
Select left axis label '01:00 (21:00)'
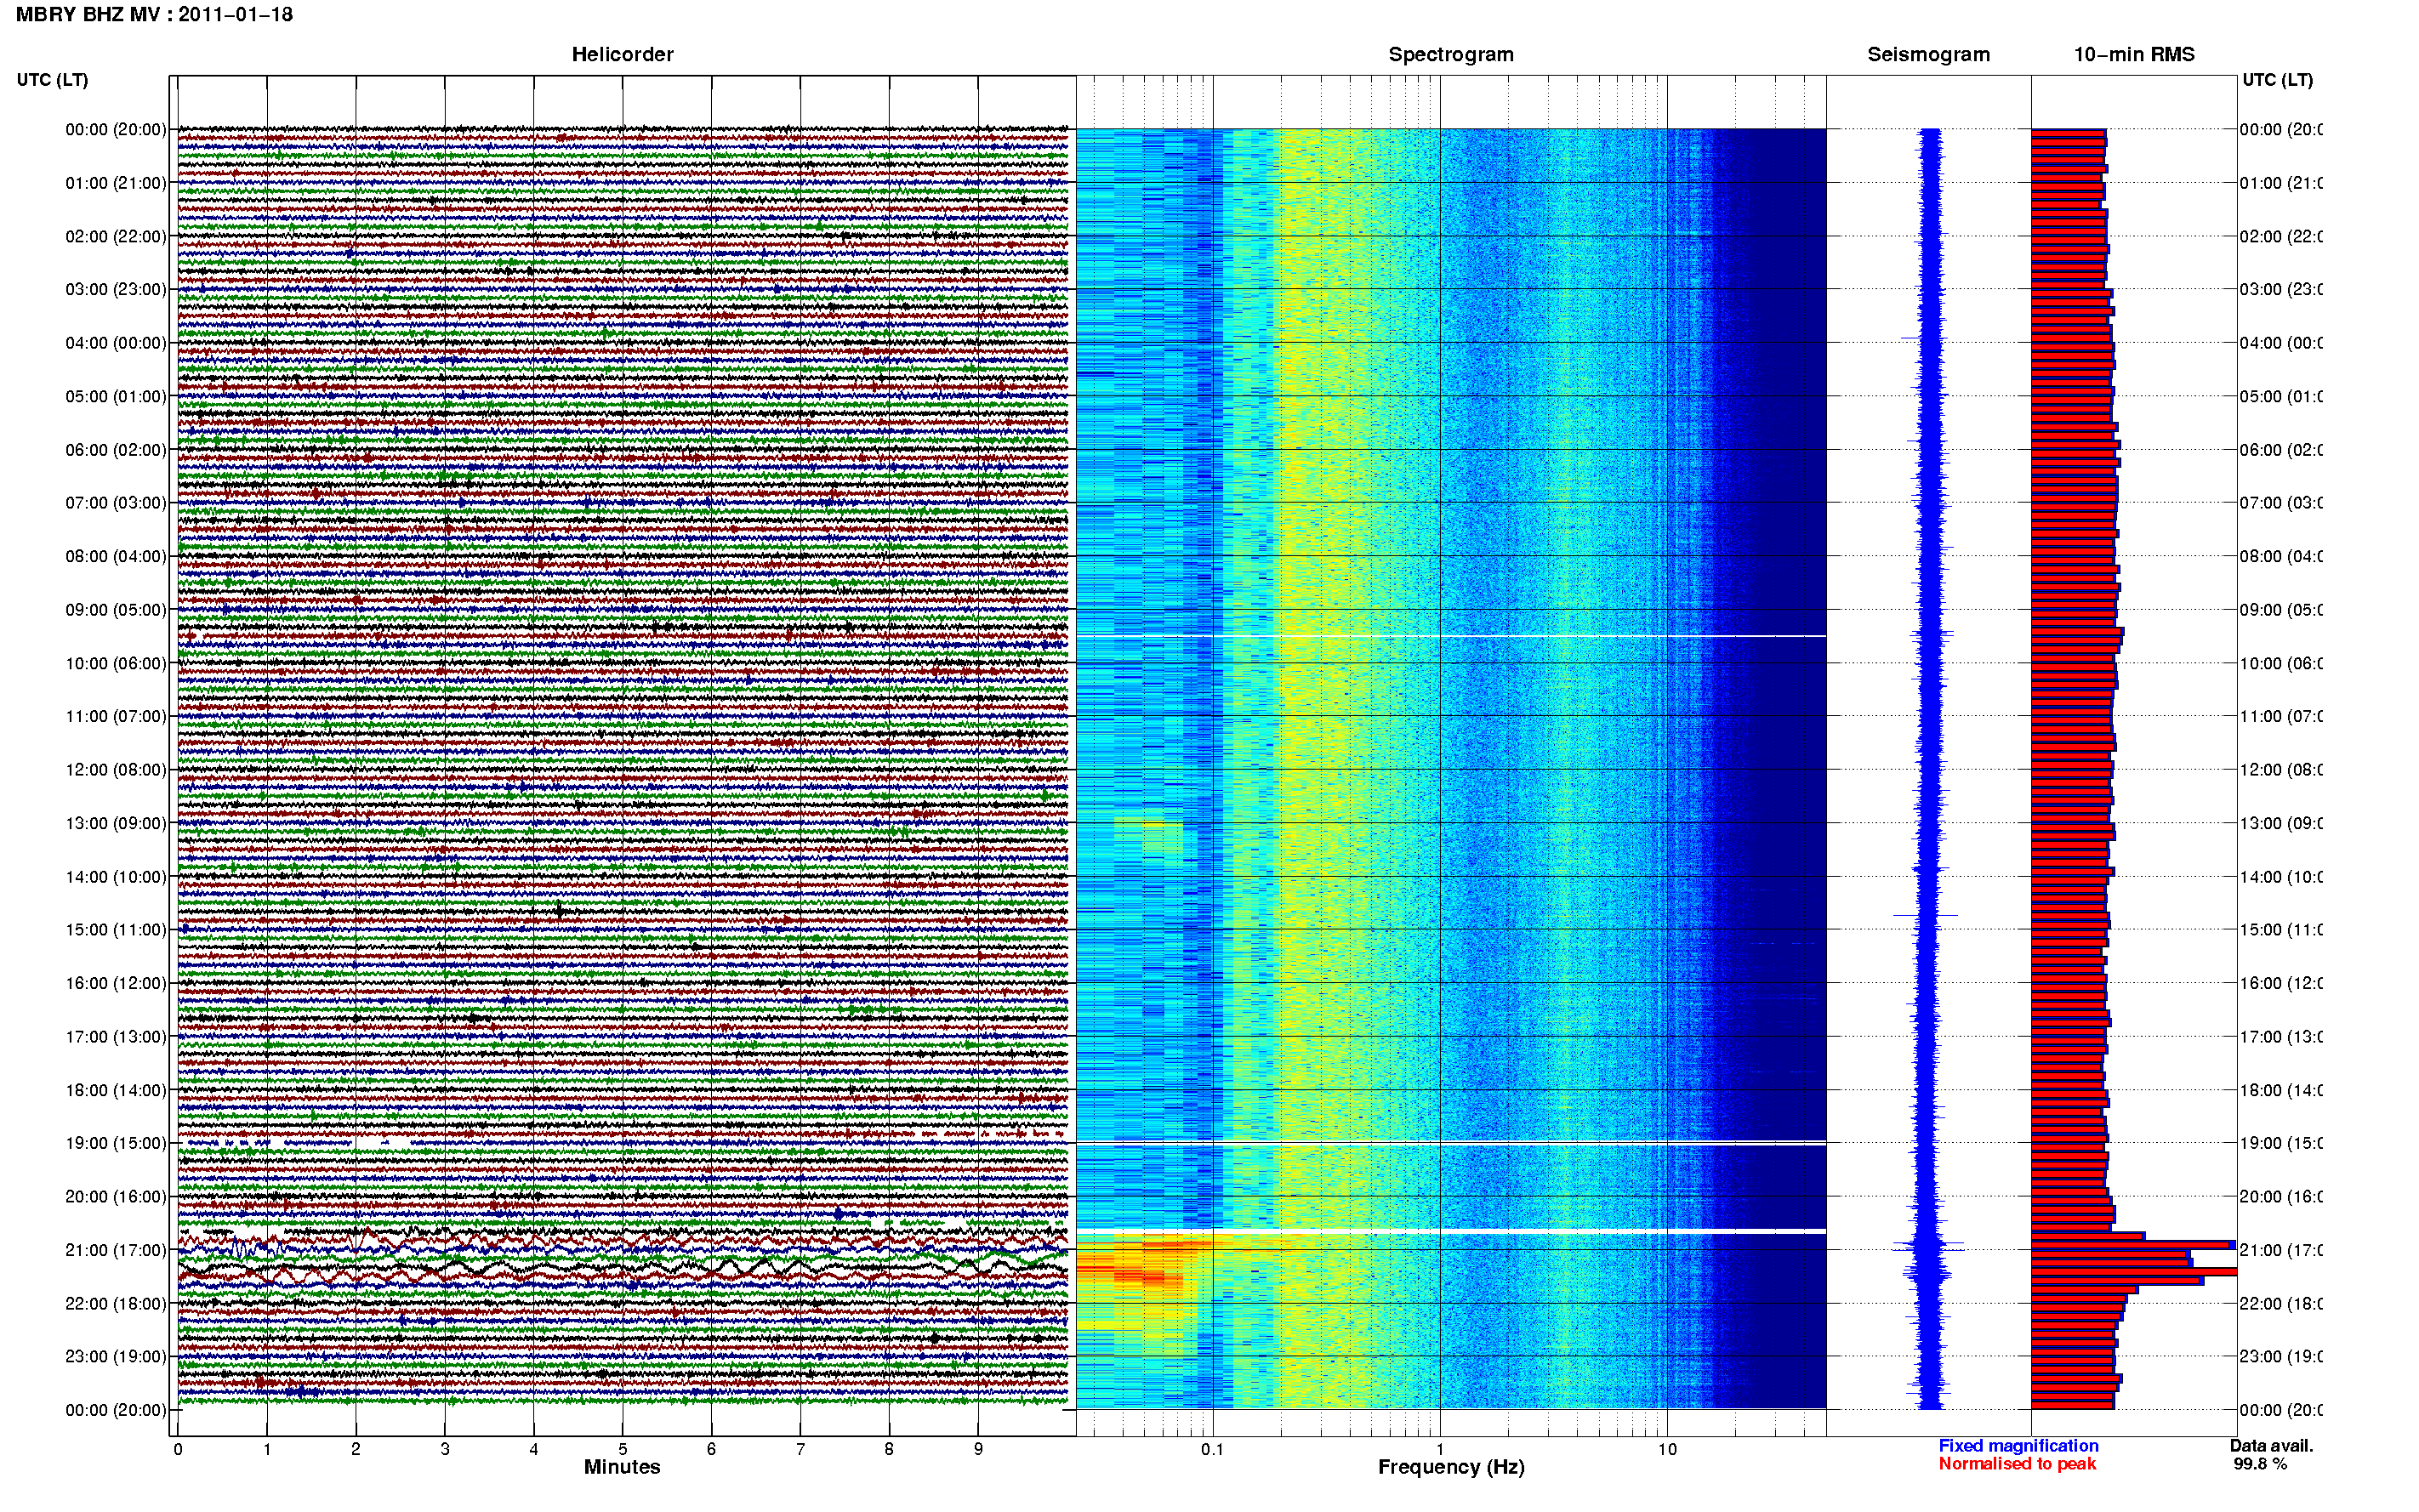pos(116,183)
